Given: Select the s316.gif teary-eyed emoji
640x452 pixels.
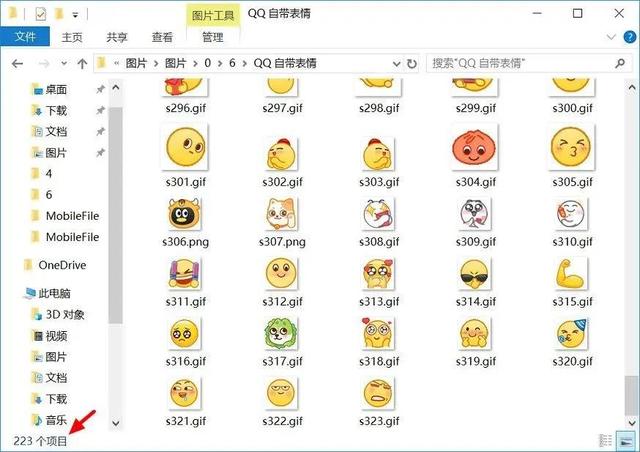Looking at the screenshot, I should point(185,334).
